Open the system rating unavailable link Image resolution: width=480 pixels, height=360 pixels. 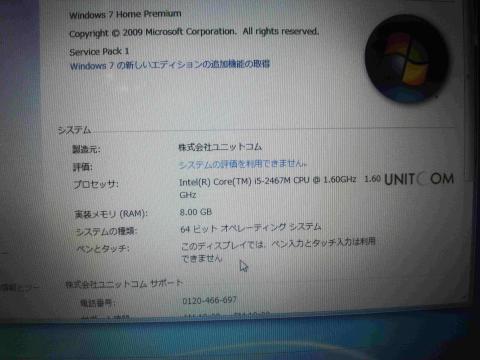(x=243, y=164)
